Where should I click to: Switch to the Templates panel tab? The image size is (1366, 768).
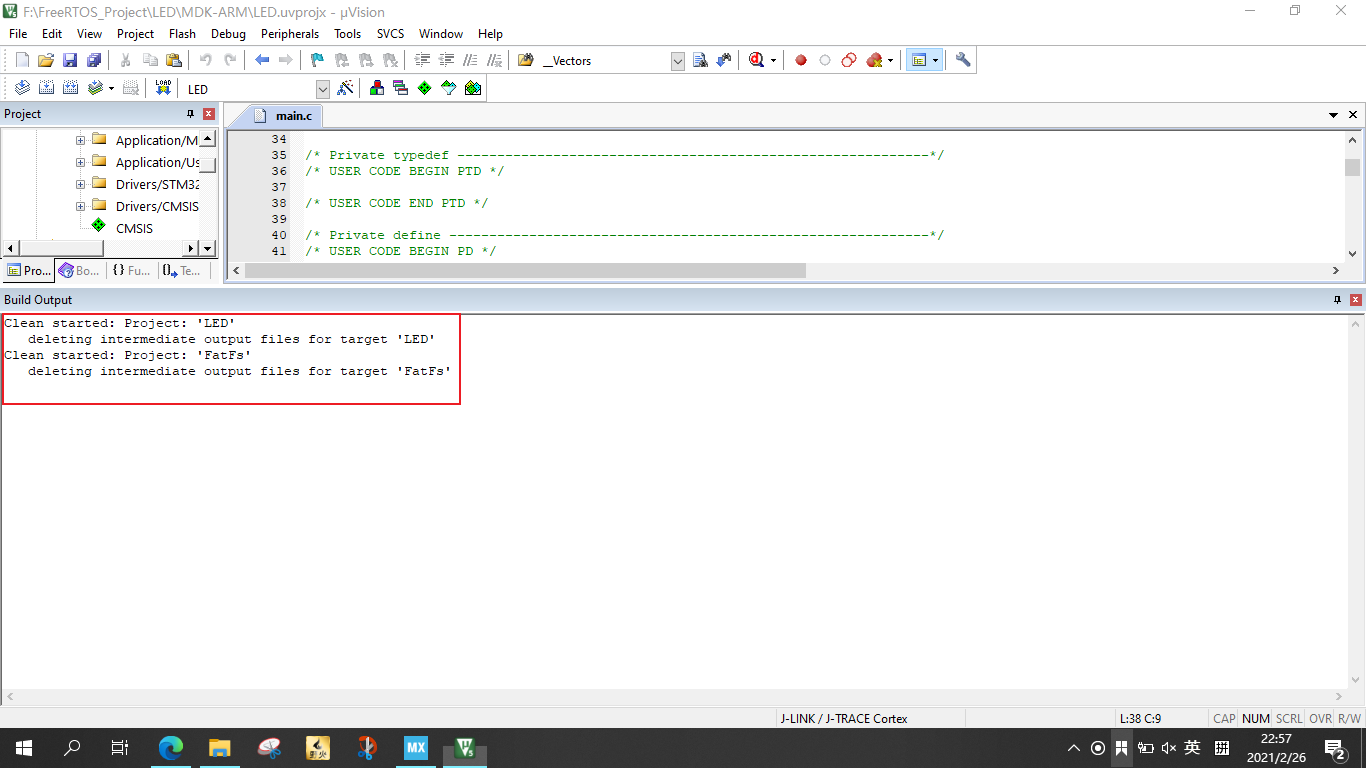[182, 270]
